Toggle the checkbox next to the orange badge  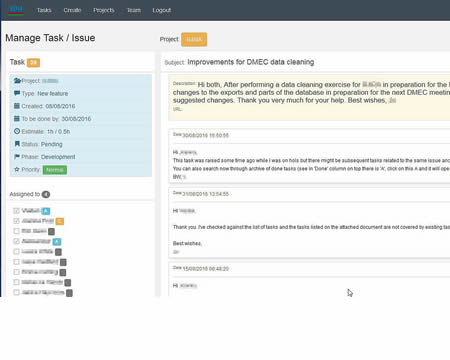pos(16,221)
